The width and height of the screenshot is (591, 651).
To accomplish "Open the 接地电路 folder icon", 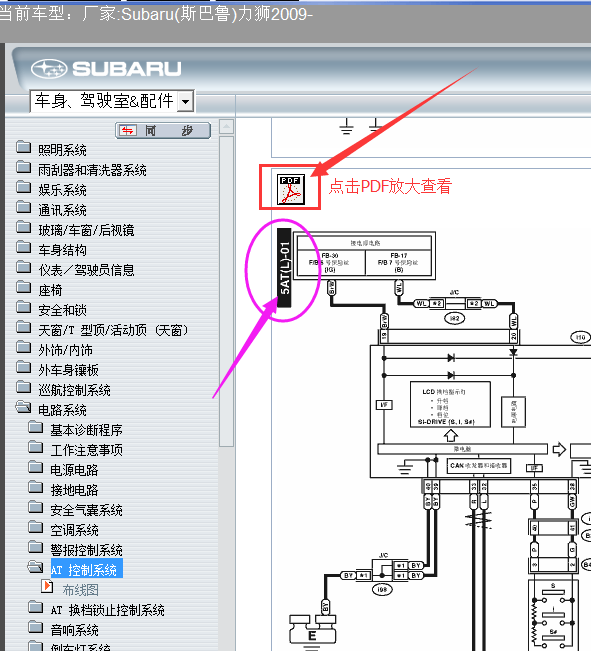I will (x=36, y=487).
